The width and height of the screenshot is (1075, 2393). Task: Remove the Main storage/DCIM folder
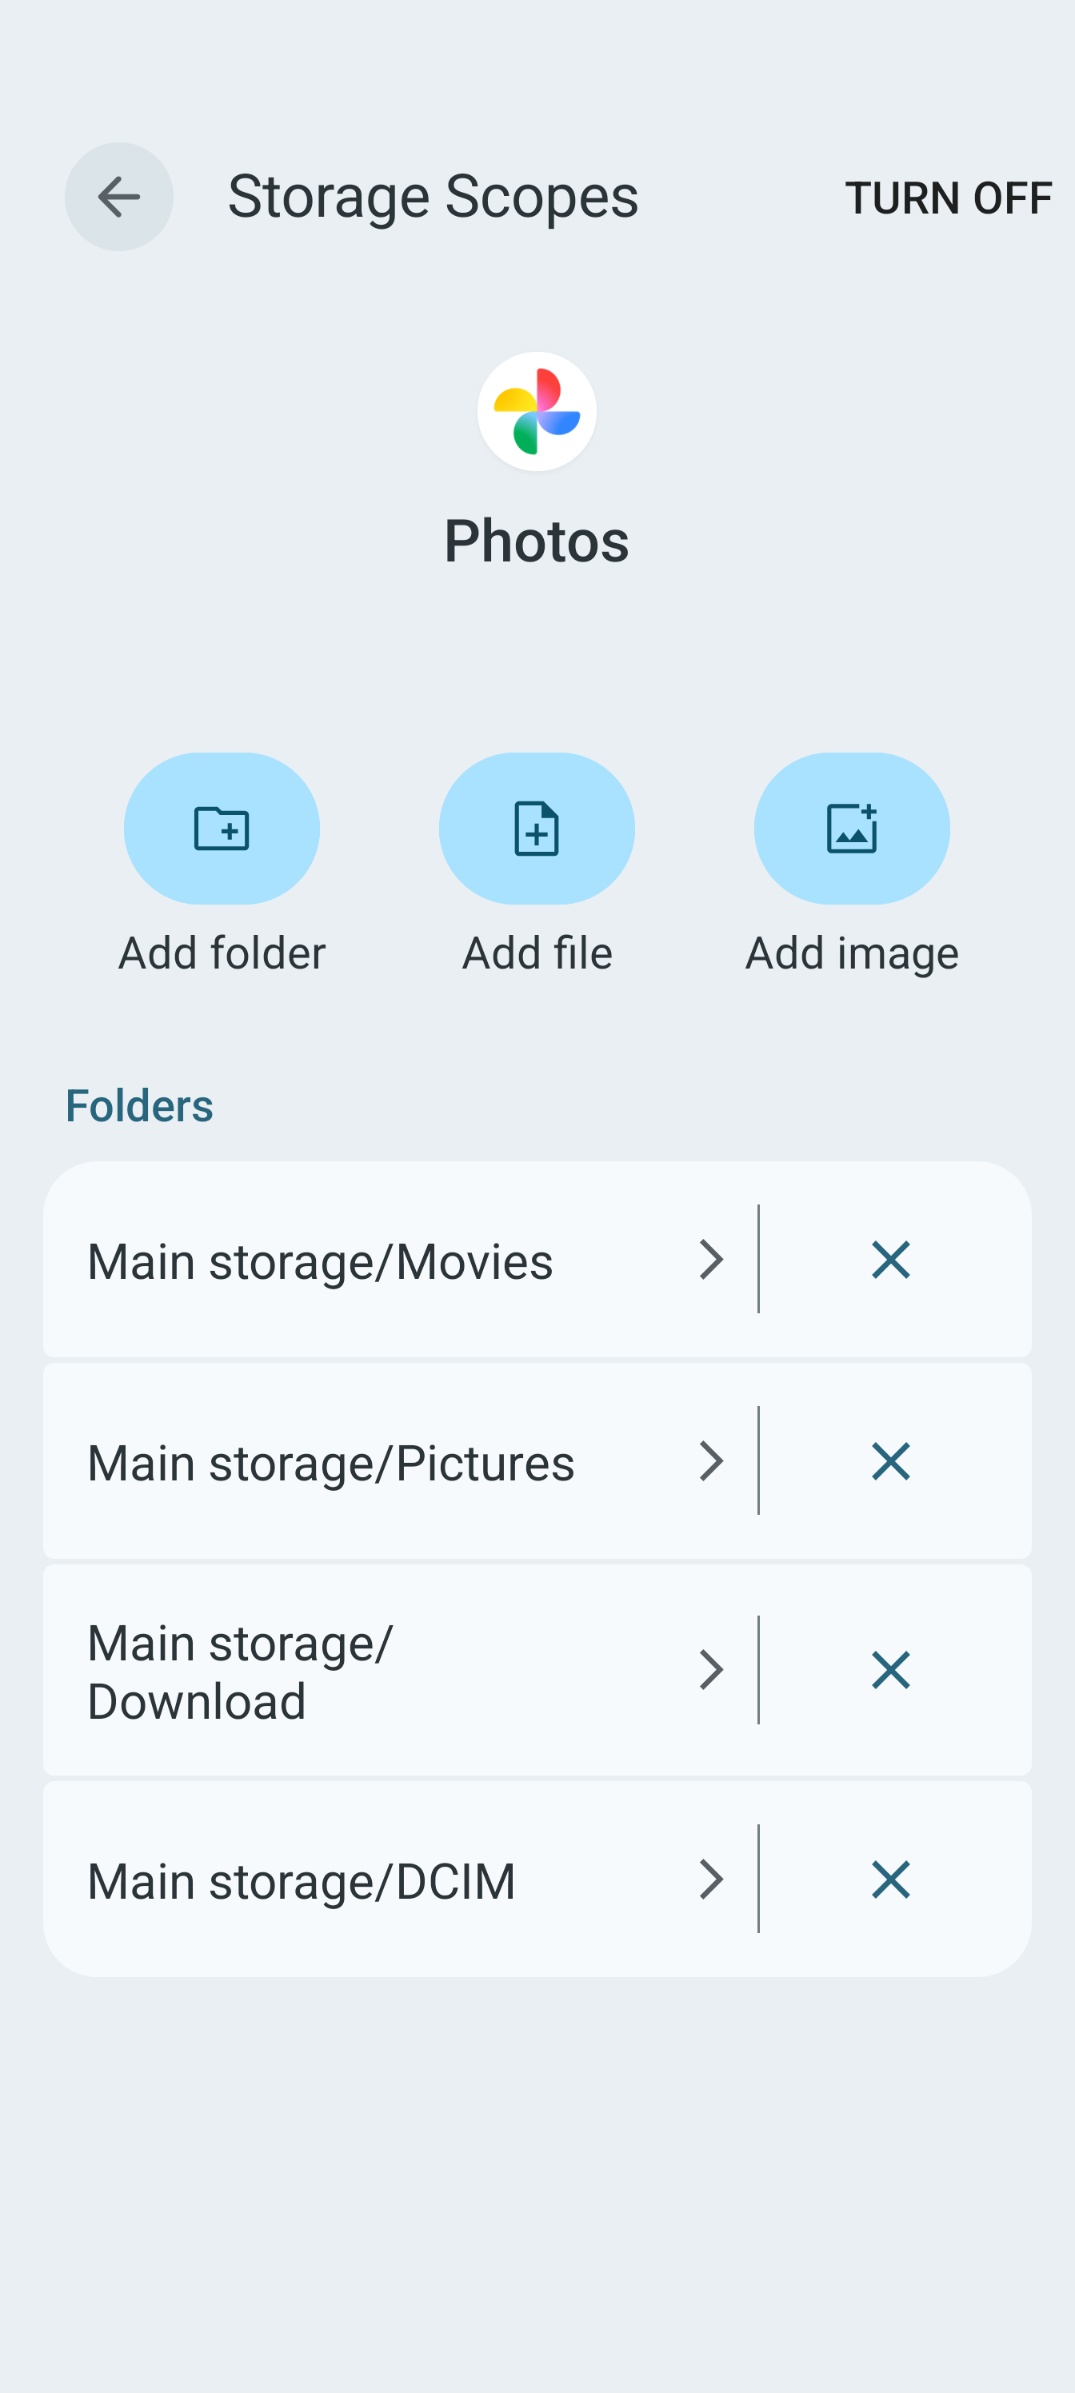tap(890, 1880)
